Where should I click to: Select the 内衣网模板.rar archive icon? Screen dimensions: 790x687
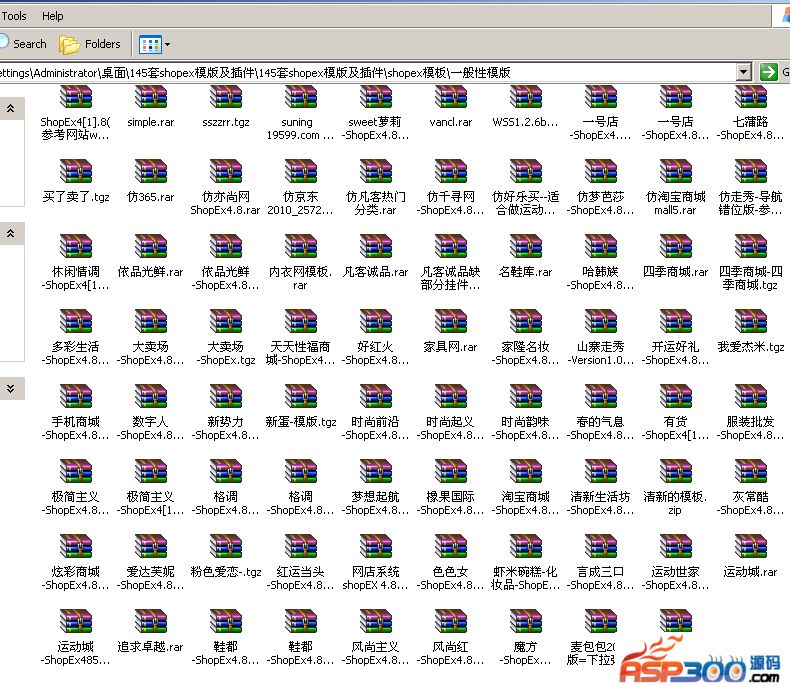pyautogui.click(x=300, y=246)
